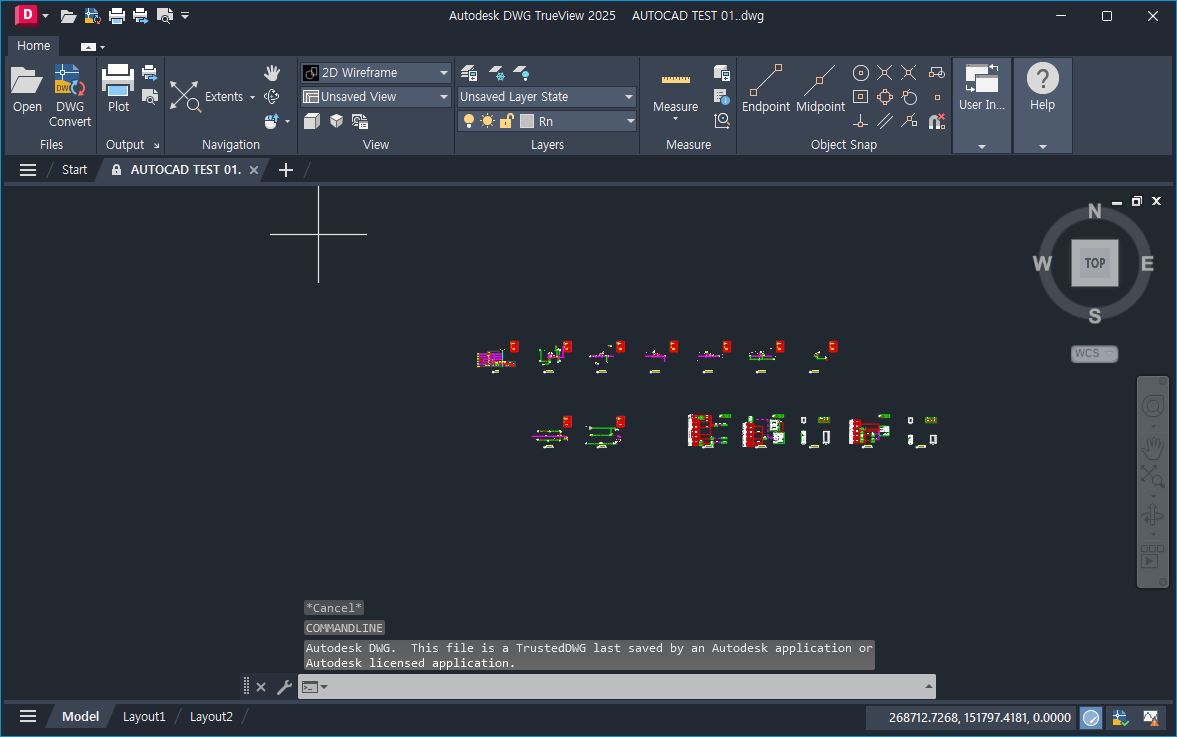Open Plot Preview in Output panel
This screenshot has width=1177, height=737.
coord(149,97)
